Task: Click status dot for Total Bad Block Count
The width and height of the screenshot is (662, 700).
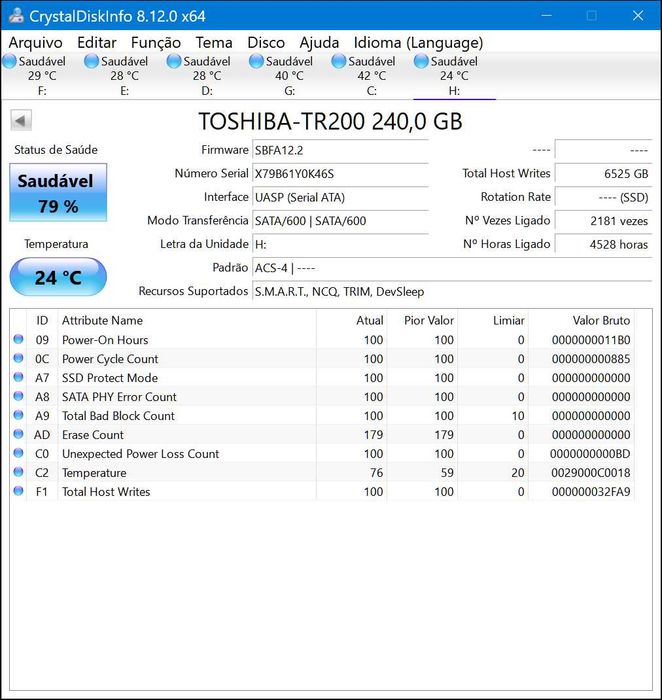Action: click(x=18, y=415)
